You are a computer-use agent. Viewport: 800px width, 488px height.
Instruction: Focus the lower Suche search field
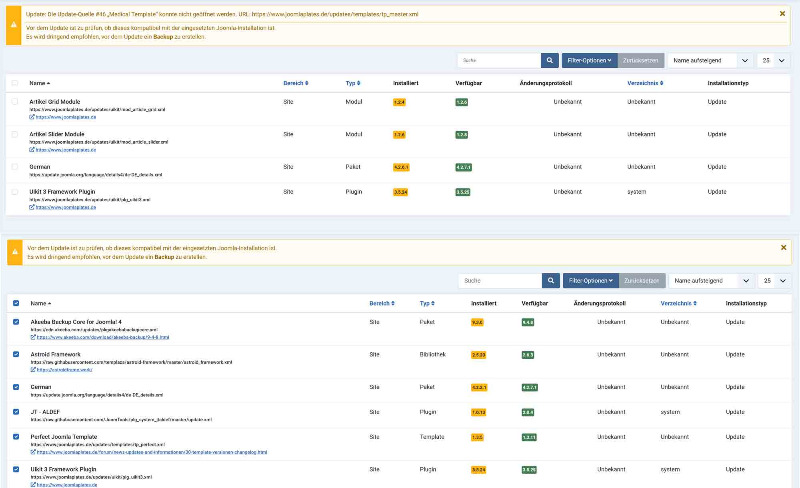(500, 281)
